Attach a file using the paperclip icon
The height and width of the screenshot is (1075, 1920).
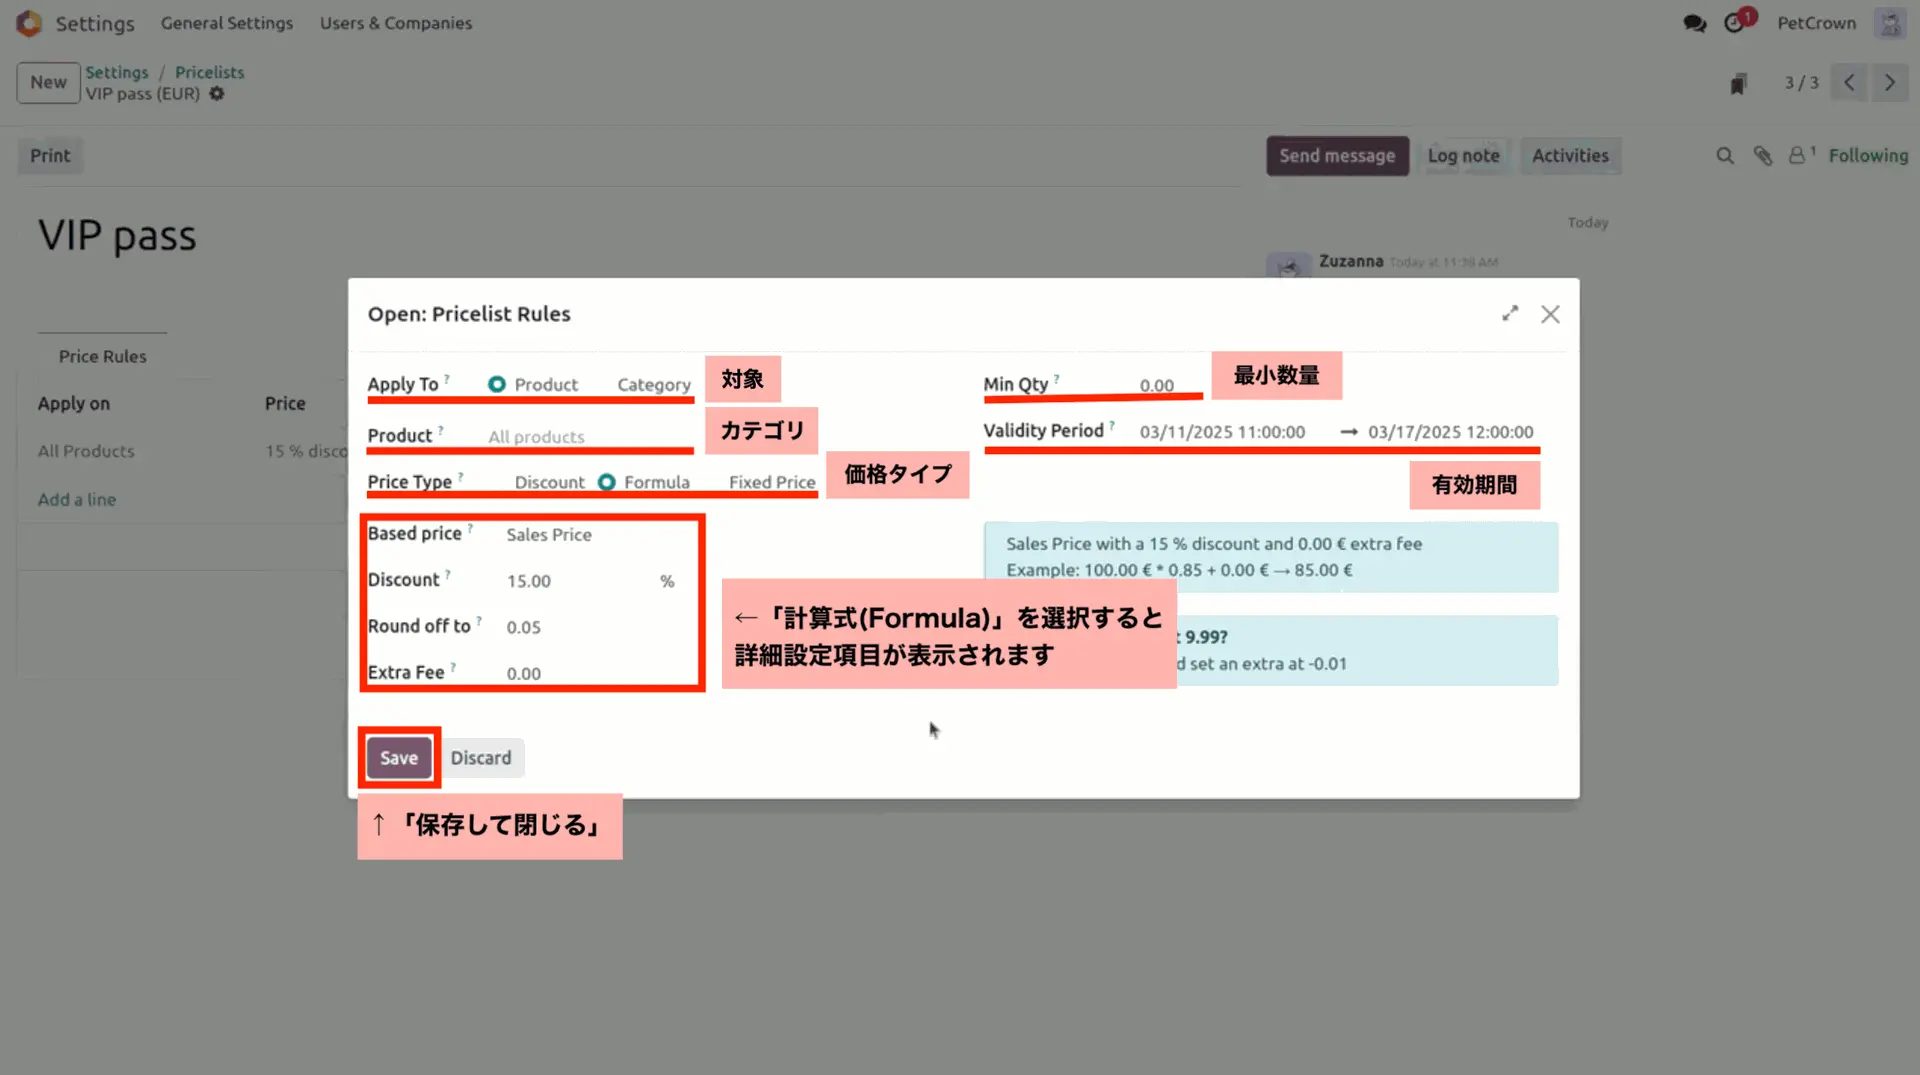pos(1762,156)
